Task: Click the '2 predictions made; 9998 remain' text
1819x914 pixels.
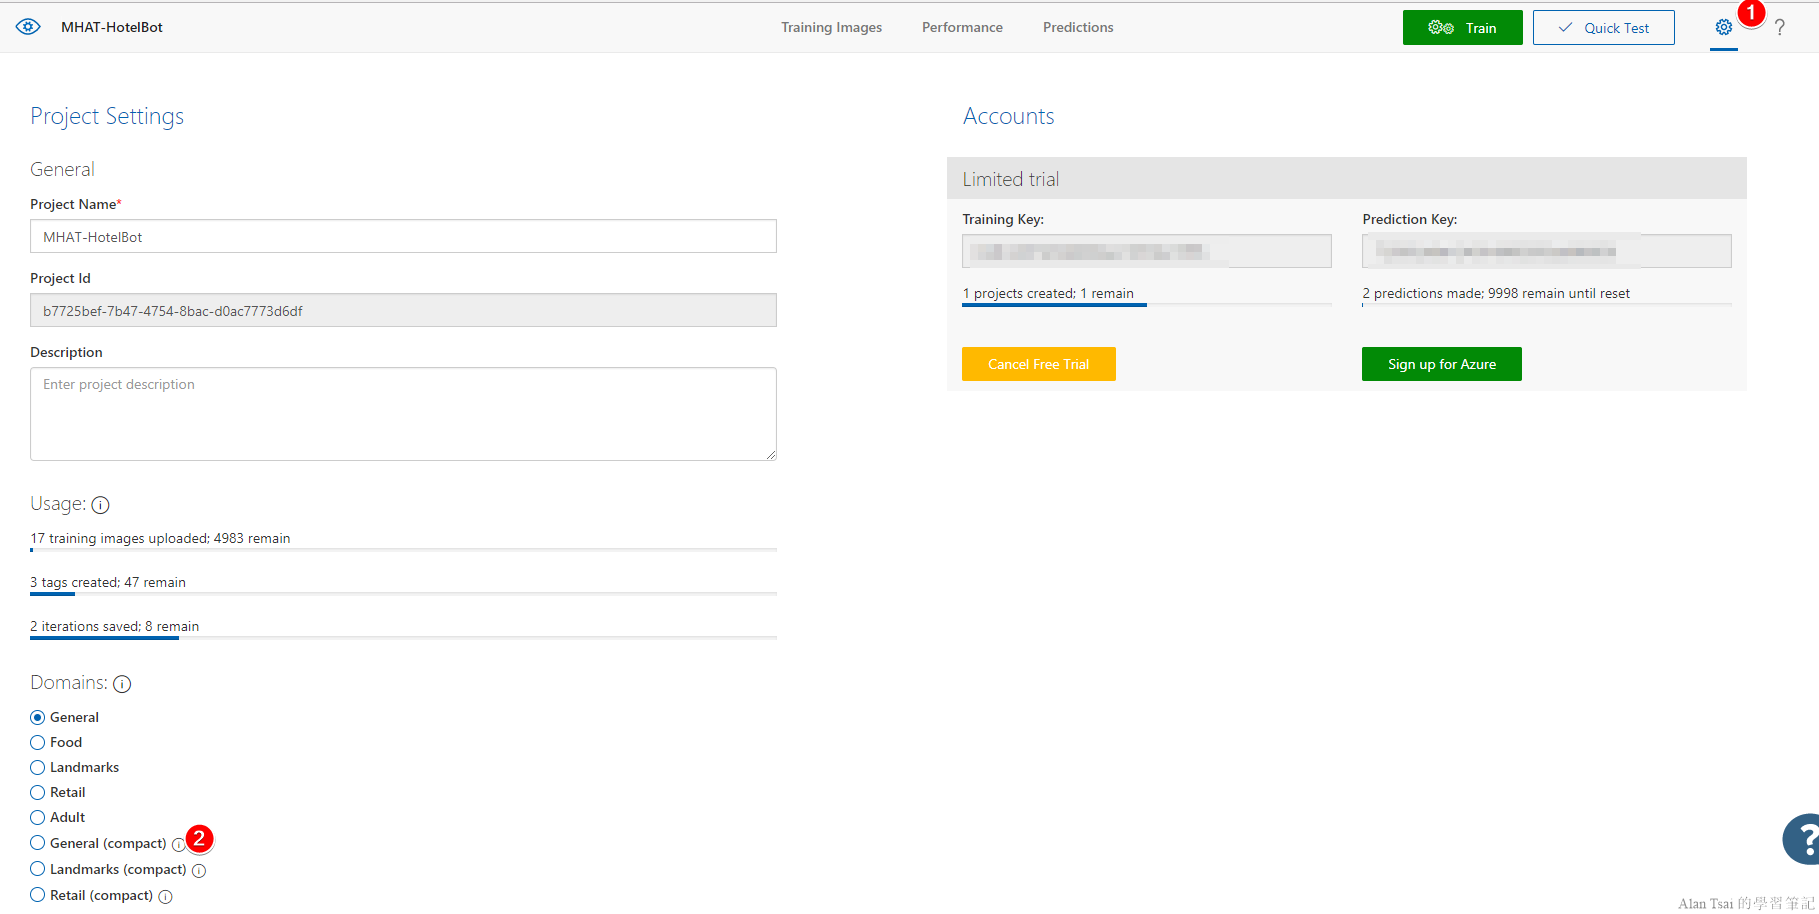Action: (x=1496, y=293)
